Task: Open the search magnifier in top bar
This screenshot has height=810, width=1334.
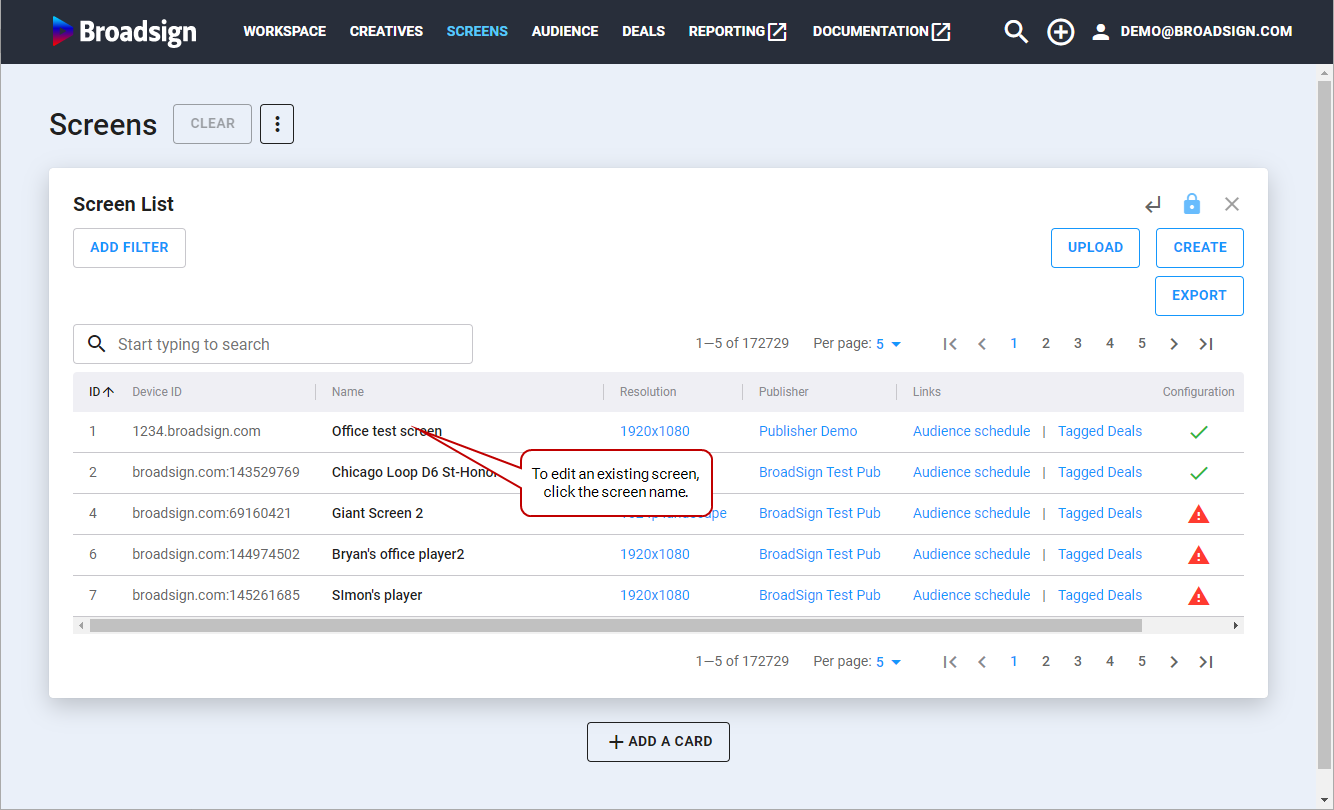Action: coord(1016,32)
